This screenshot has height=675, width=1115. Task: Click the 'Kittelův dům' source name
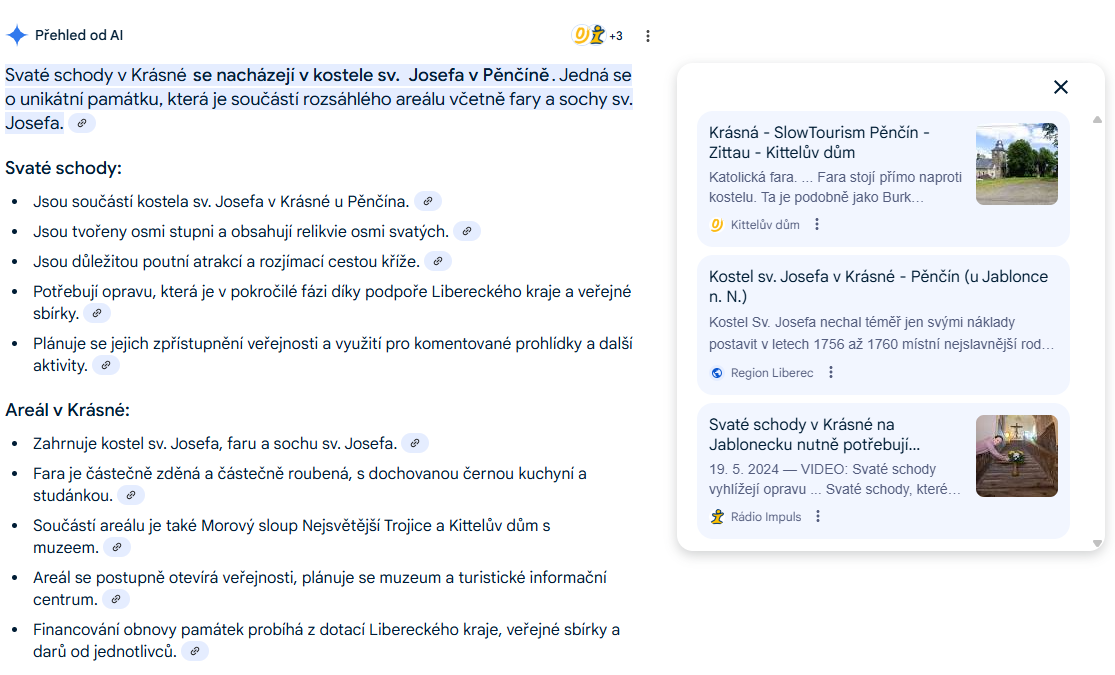pos(765,225)
